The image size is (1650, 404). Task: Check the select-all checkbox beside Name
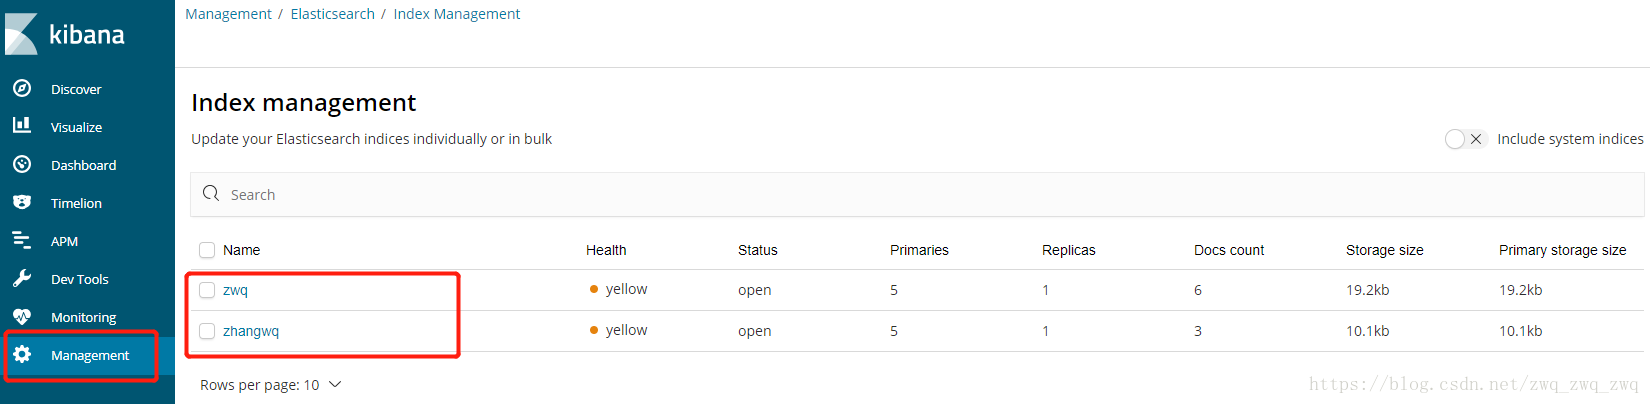point(207,250)
